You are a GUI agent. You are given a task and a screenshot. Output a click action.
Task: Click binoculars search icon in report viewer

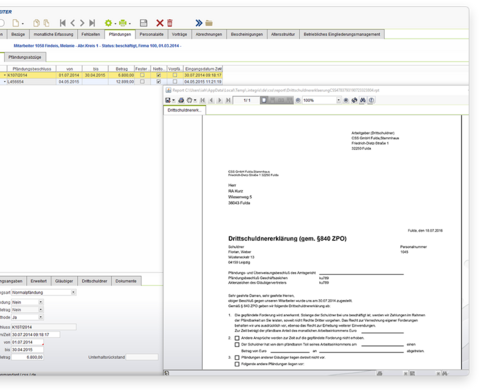tap(362, 100)
